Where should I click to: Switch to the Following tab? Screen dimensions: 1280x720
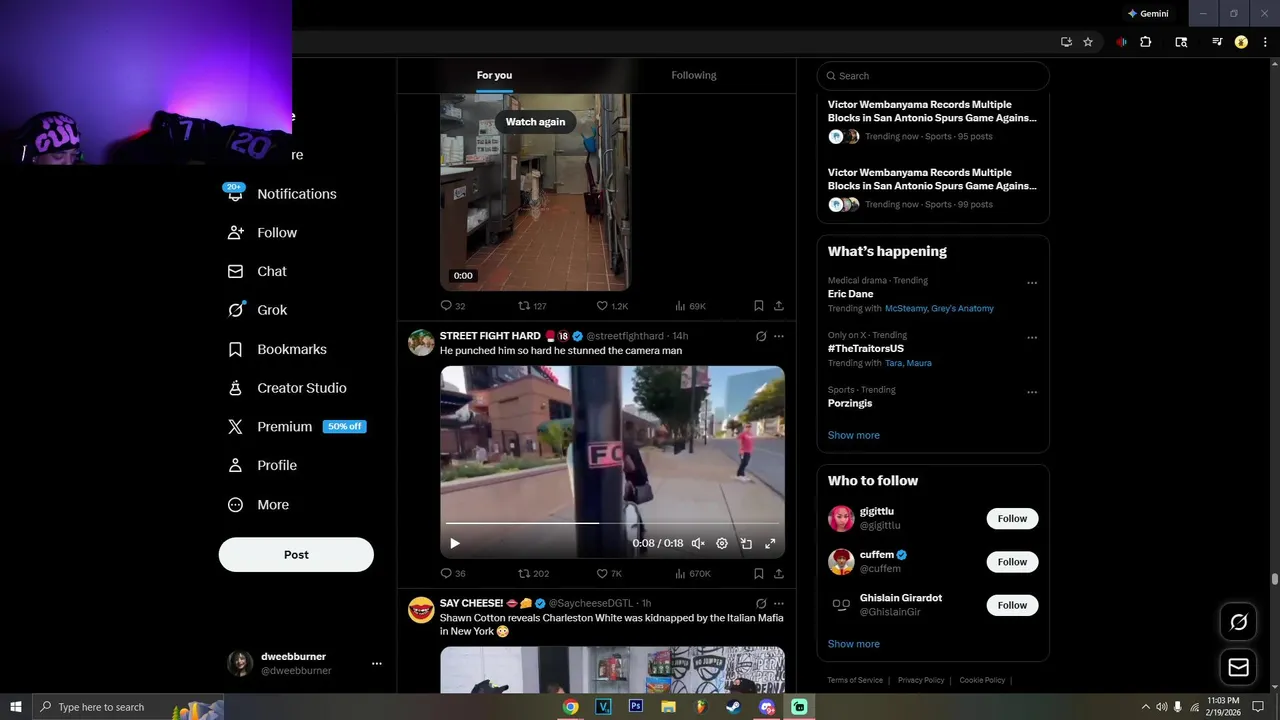694,75
